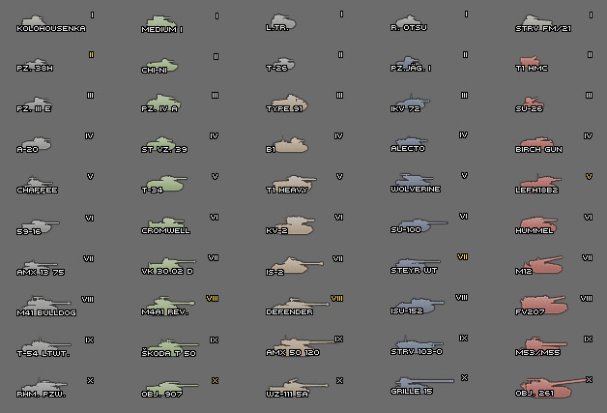Click the tier VI badge beside KV-2
Viewport: 607px width, 413px height.
[339, 217]
